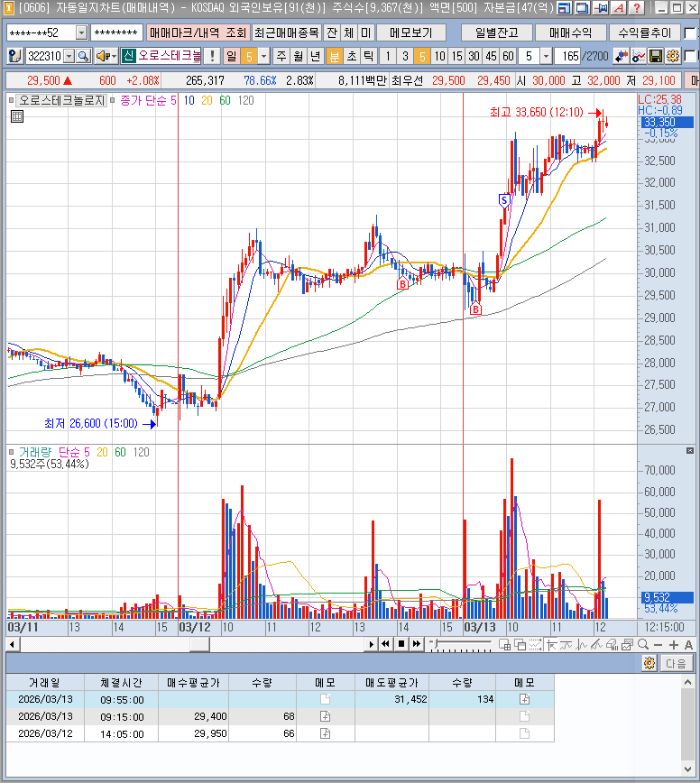The width and height of the screenshot is (700, 783).
Task: Click the pin window icon in title bar
Action: click(x=601, y=8)
